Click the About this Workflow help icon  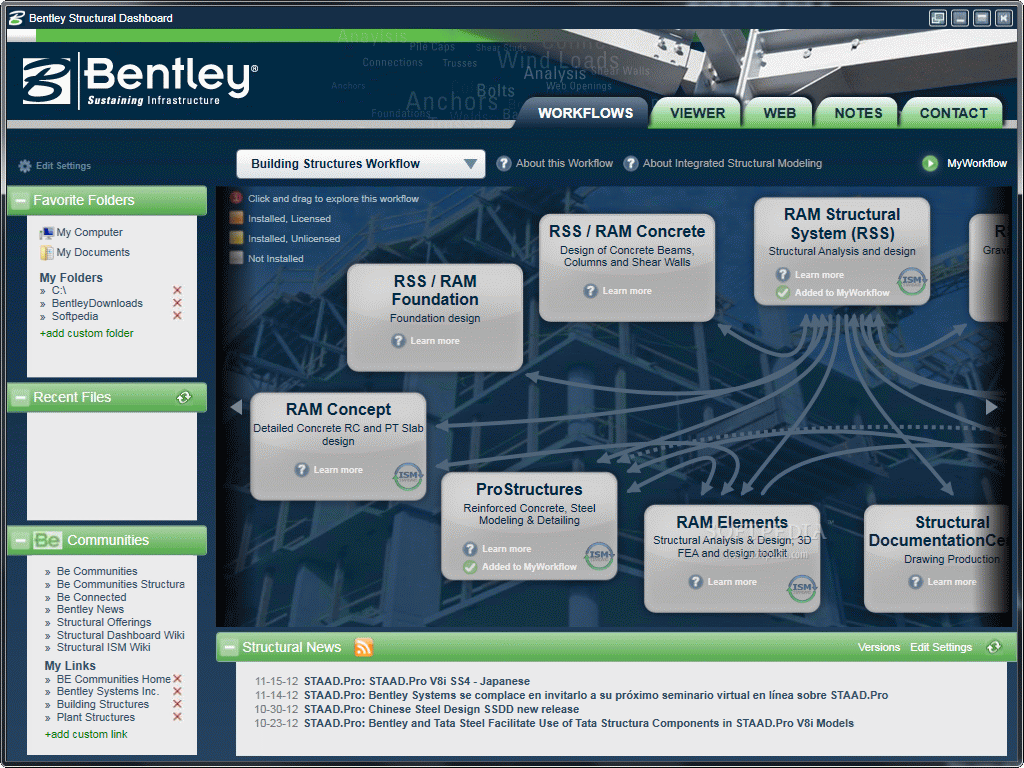504,163
